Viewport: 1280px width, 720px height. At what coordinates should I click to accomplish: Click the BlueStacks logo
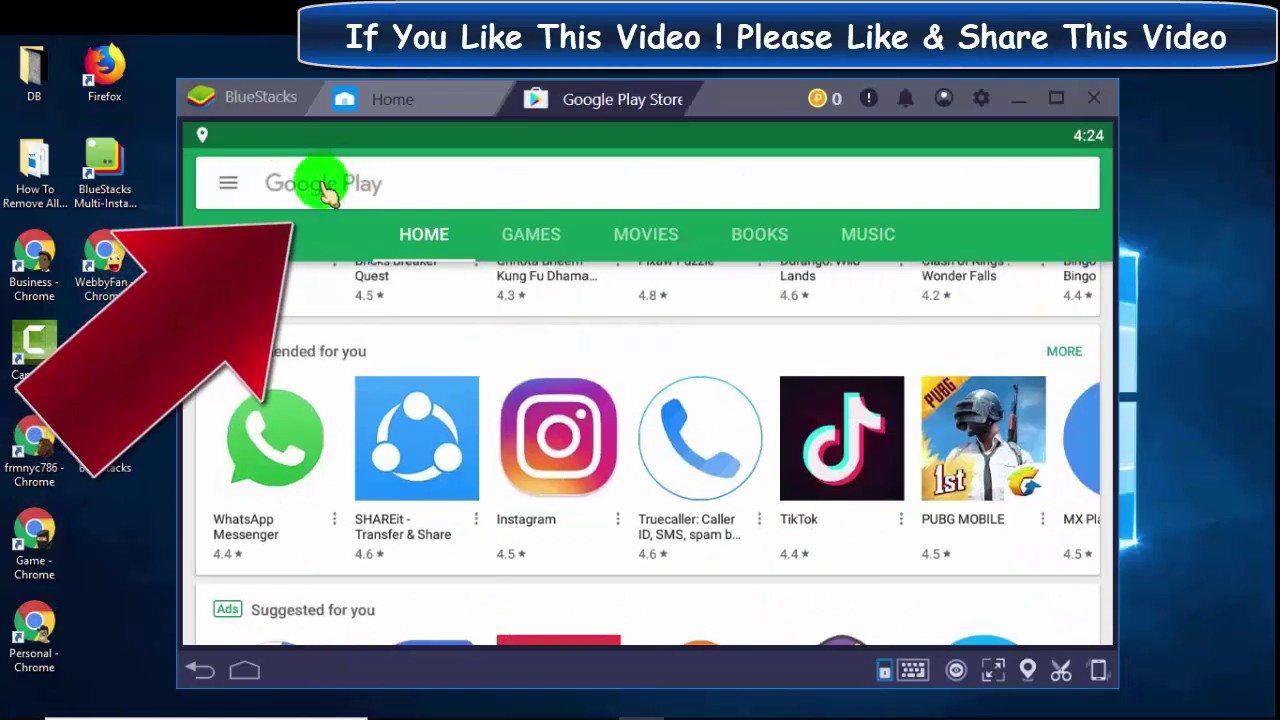click(x=201, y=97)
